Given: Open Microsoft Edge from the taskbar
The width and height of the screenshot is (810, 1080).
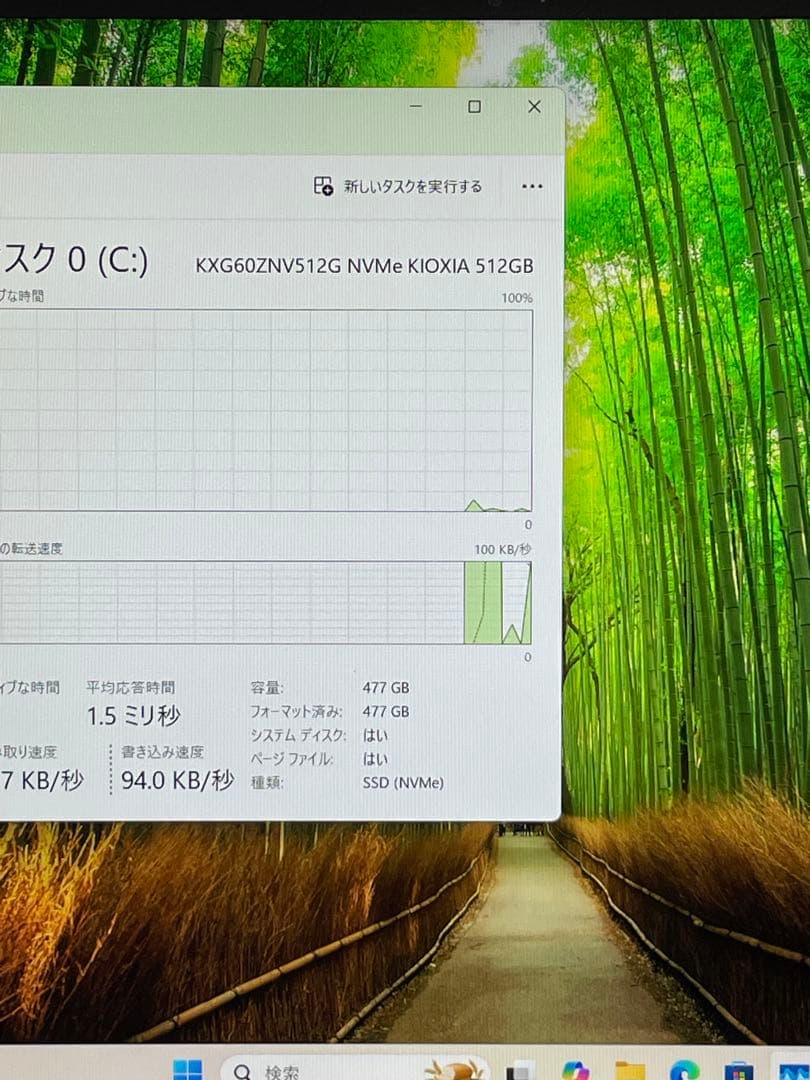Looking at the screenshot, I should (682, 1072).
